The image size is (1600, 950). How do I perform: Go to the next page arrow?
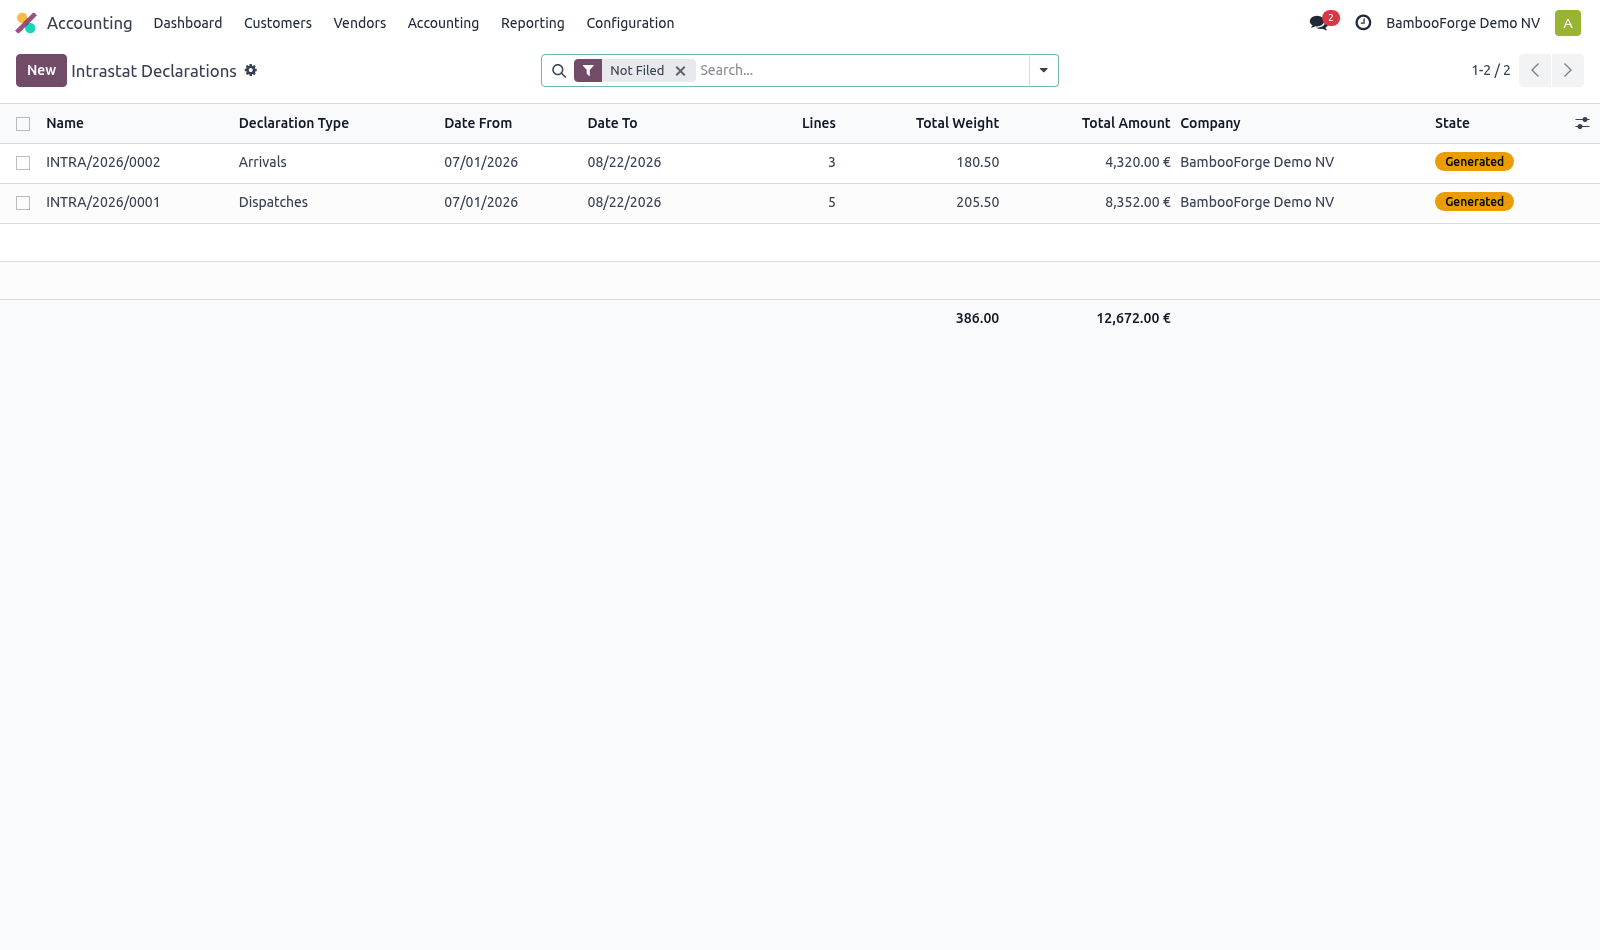1568,70
